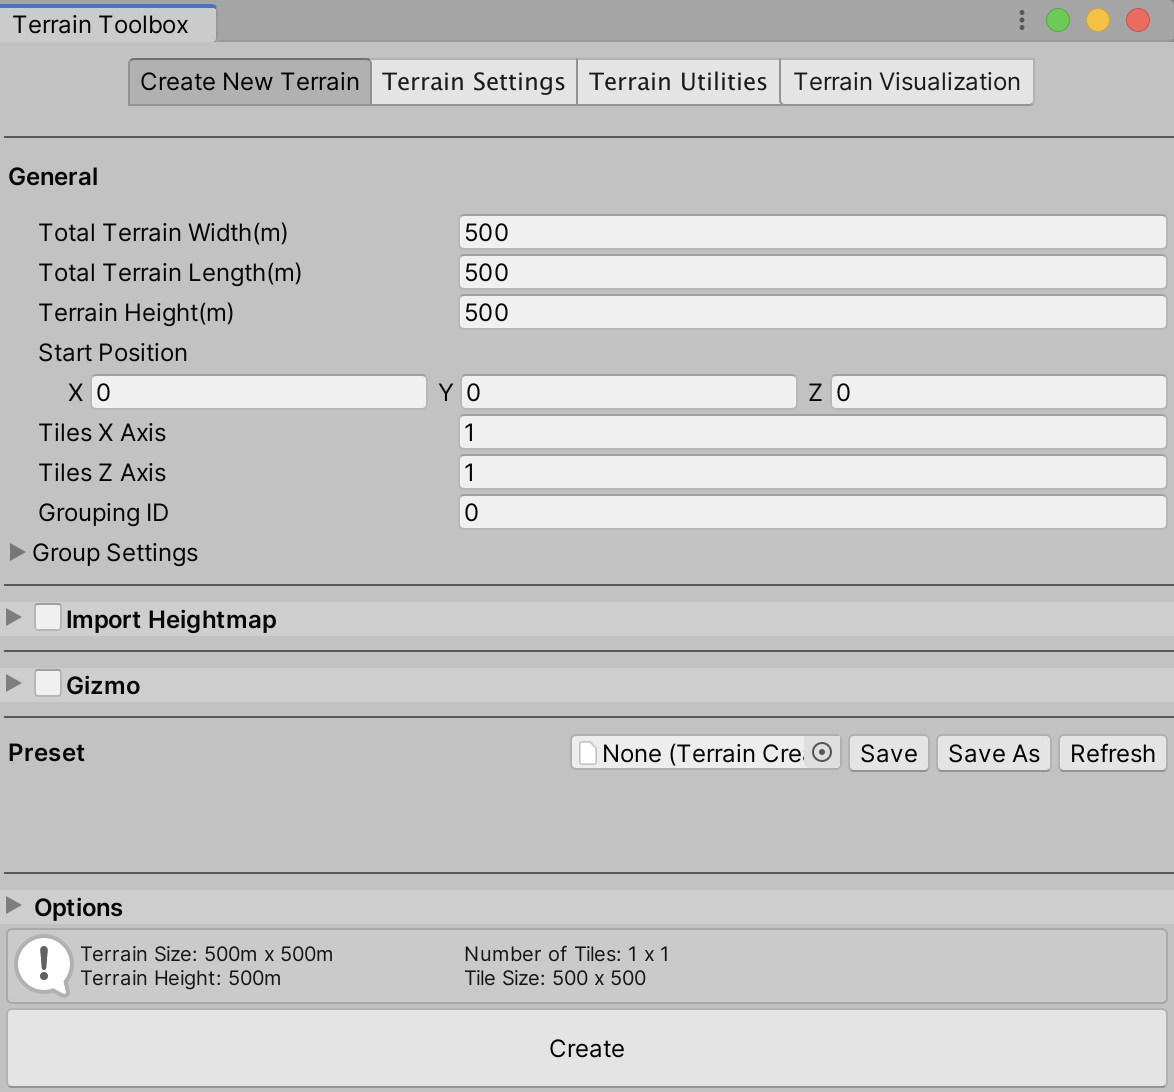The image size is (1174, 1092).
Task: Click the Save preset button
Action: tap(888, 753)
